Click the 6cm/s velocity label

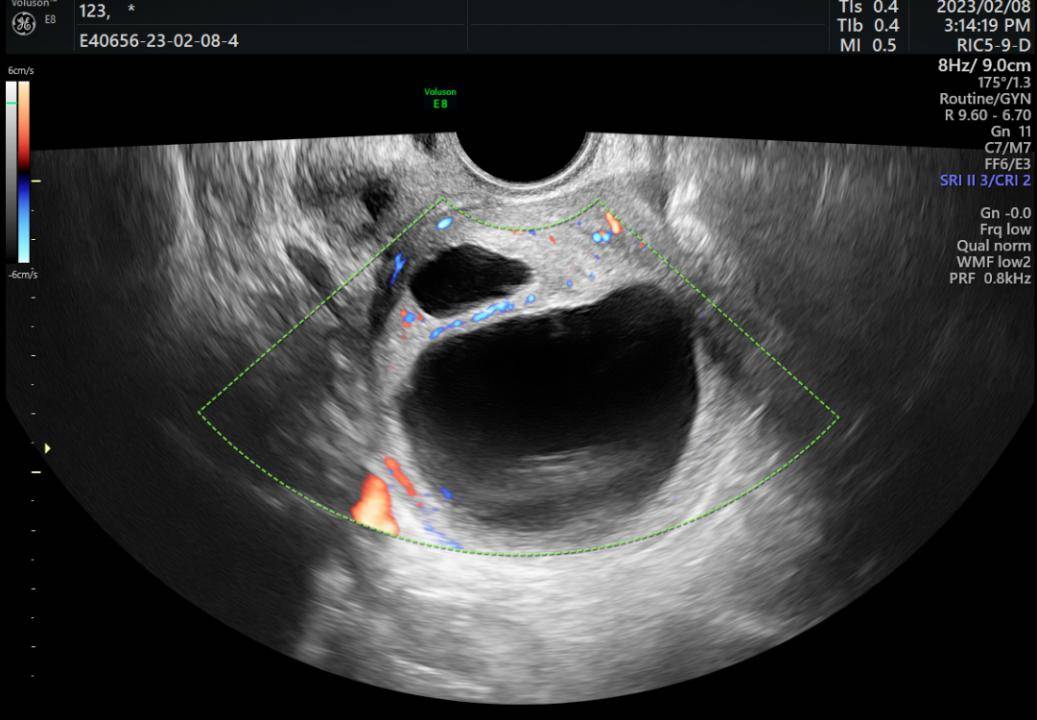tap(21, 70)
